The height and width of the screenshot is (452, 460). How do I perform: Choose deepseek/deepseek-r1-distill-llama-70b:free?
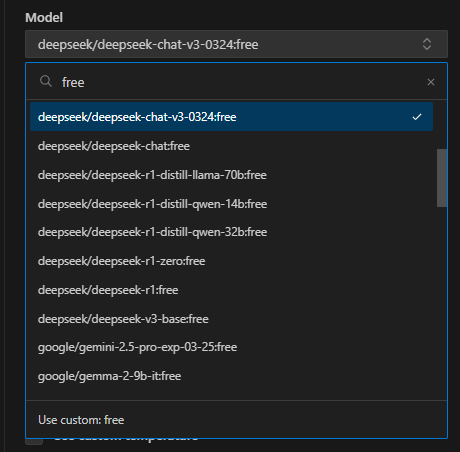click(x=231, y=175)
